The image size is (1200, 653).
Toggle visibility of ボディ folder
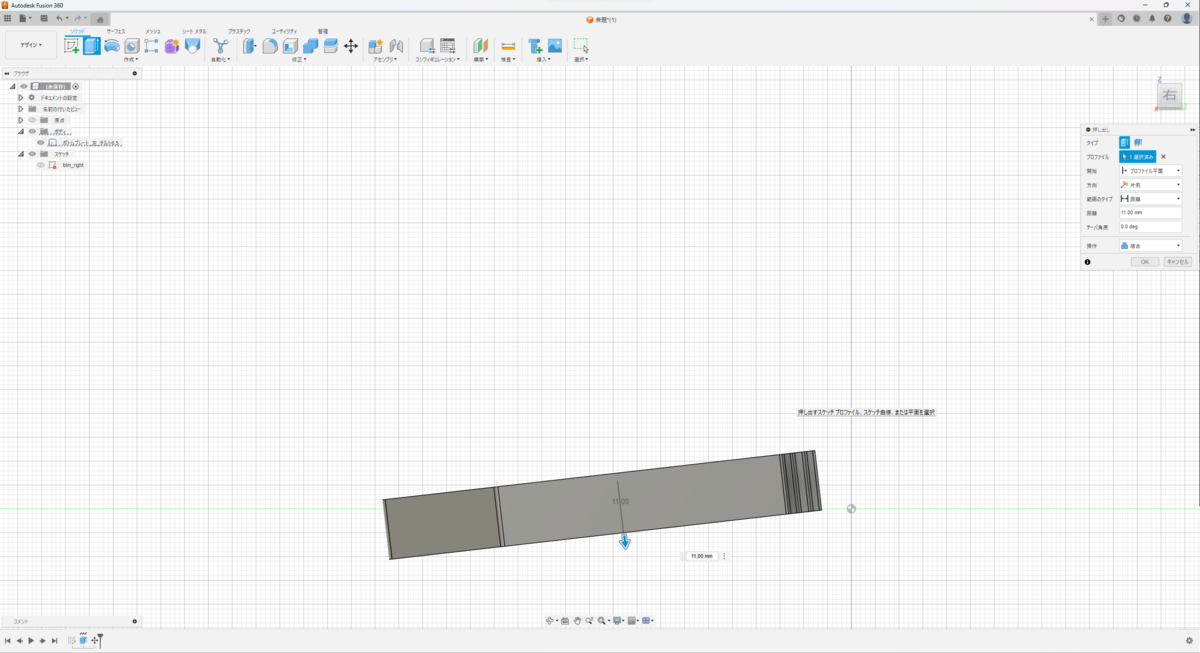coord(32,131)
